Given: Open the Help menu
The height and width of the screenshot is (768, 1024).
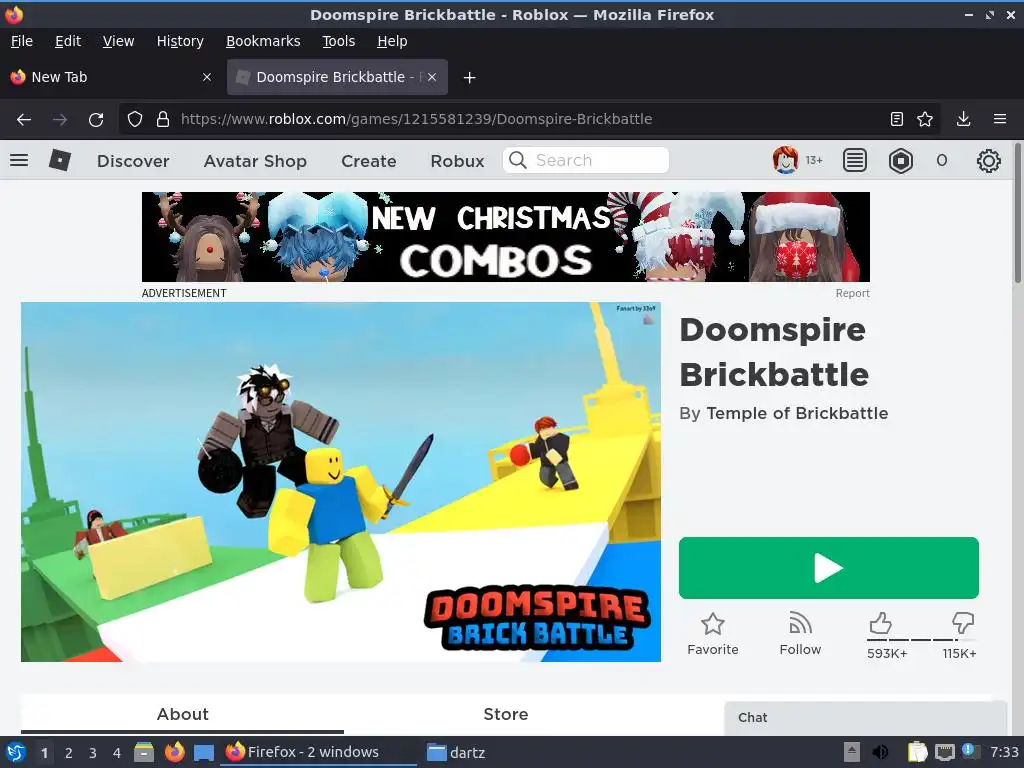Looking at the screenshot, I should tap(392, 41).
